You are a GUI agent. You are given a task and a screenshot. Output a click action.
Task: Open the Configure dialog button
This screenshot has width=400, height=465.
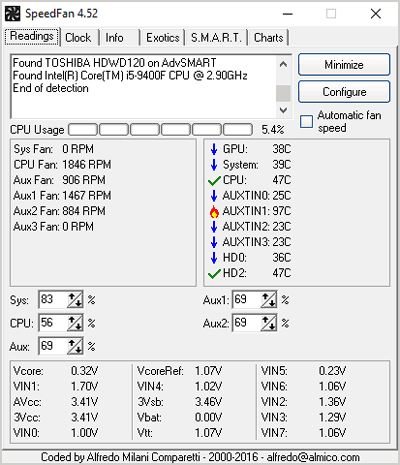[x=344, y=92]
